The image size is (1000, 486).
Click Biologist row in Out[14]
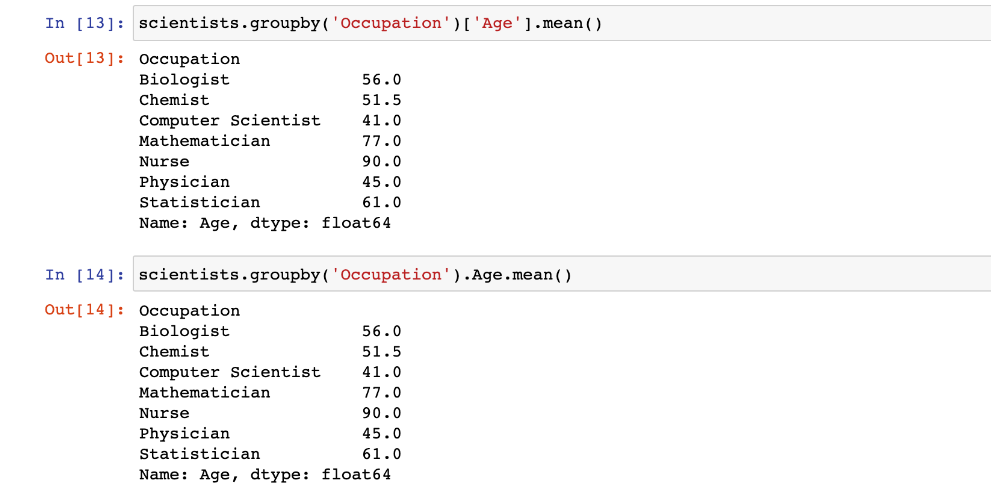coord(270,331)
